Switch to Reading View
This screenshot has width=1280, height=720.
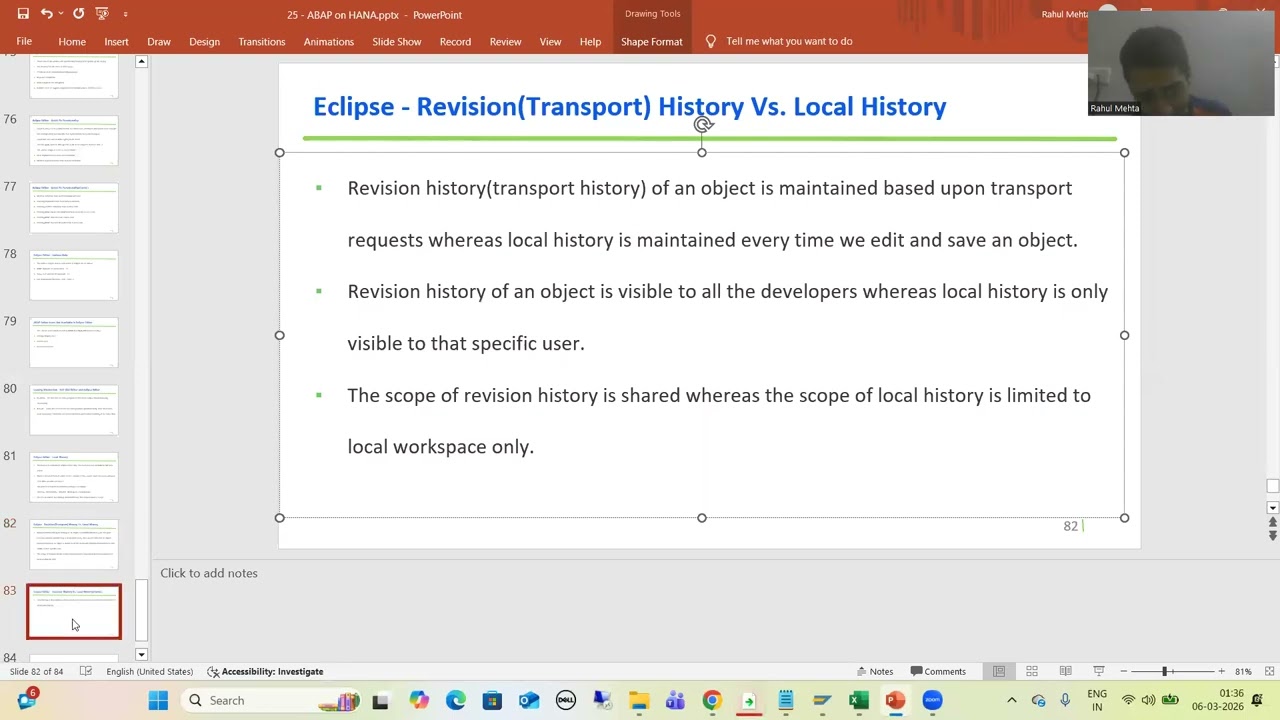pyautogui.click(x=1065, y=671)
